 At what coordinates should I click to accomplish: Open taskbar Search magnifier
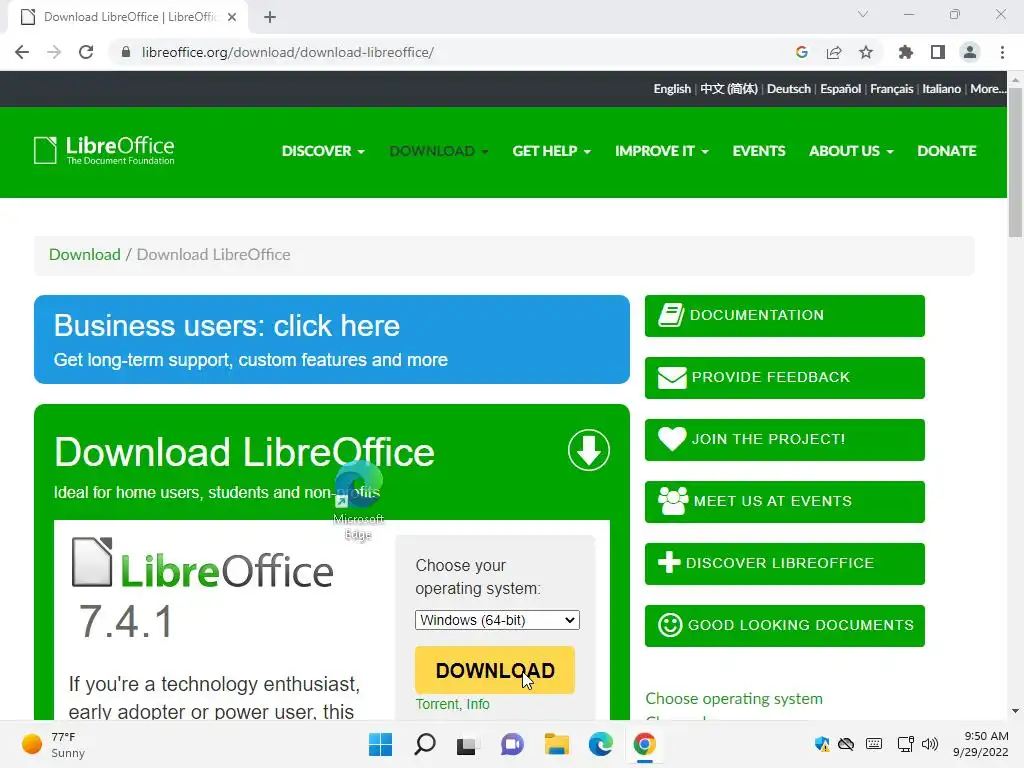point(424,744)
